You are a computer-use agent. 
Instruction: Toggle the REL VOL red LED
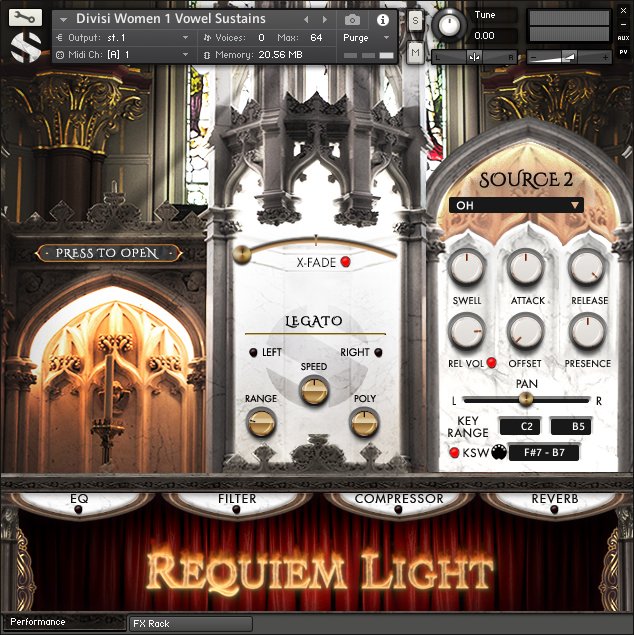coord(492,363)
